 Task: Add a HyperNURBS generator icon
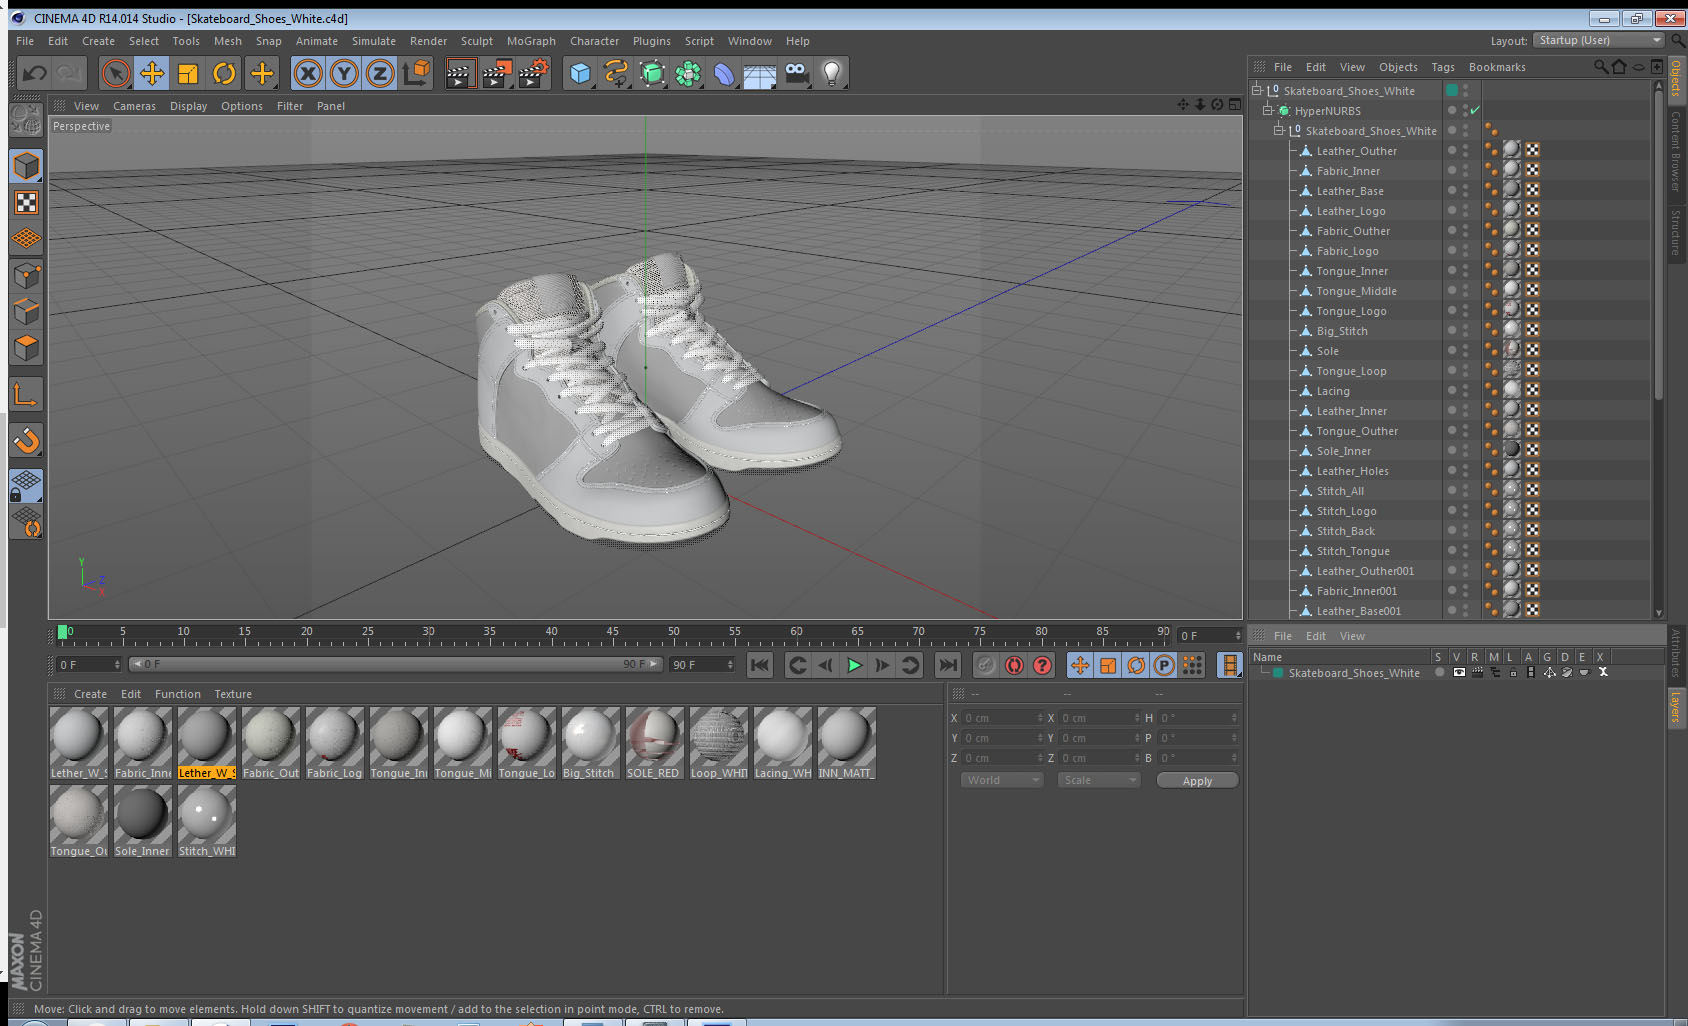coord(652,73)
